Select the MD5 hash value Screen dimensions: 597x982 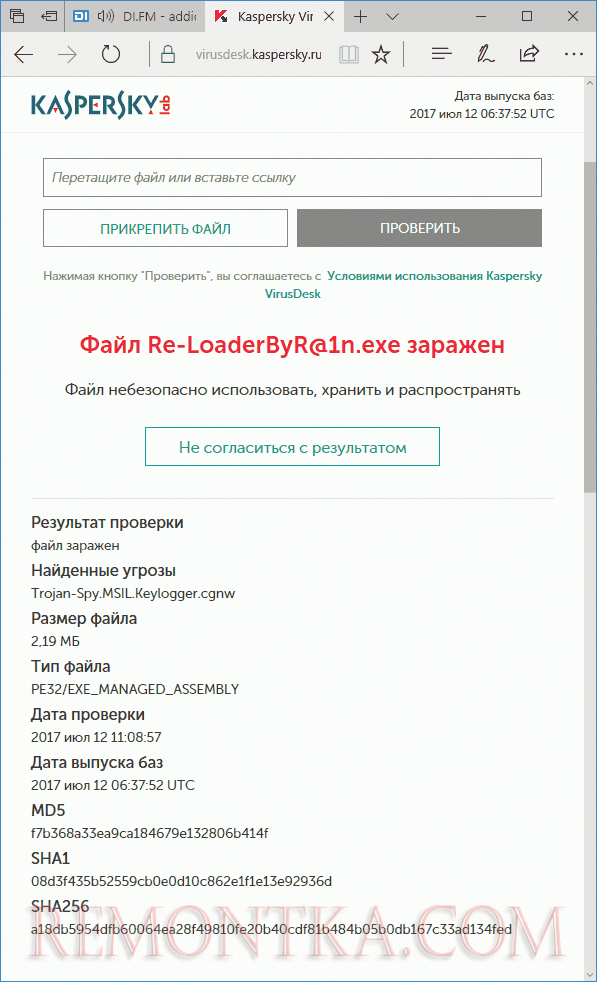(150, 834)
